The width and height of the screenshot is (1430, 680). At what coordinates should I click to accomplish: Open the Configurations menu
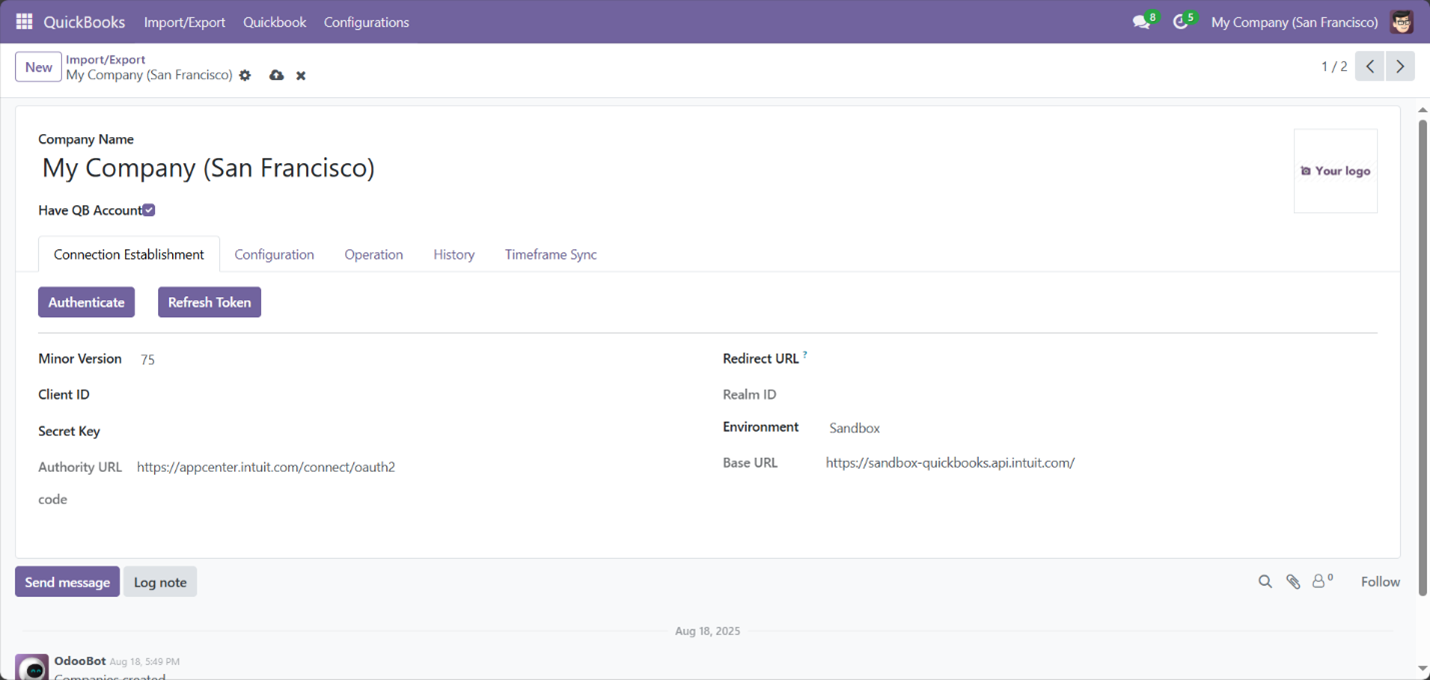(366, 21)
